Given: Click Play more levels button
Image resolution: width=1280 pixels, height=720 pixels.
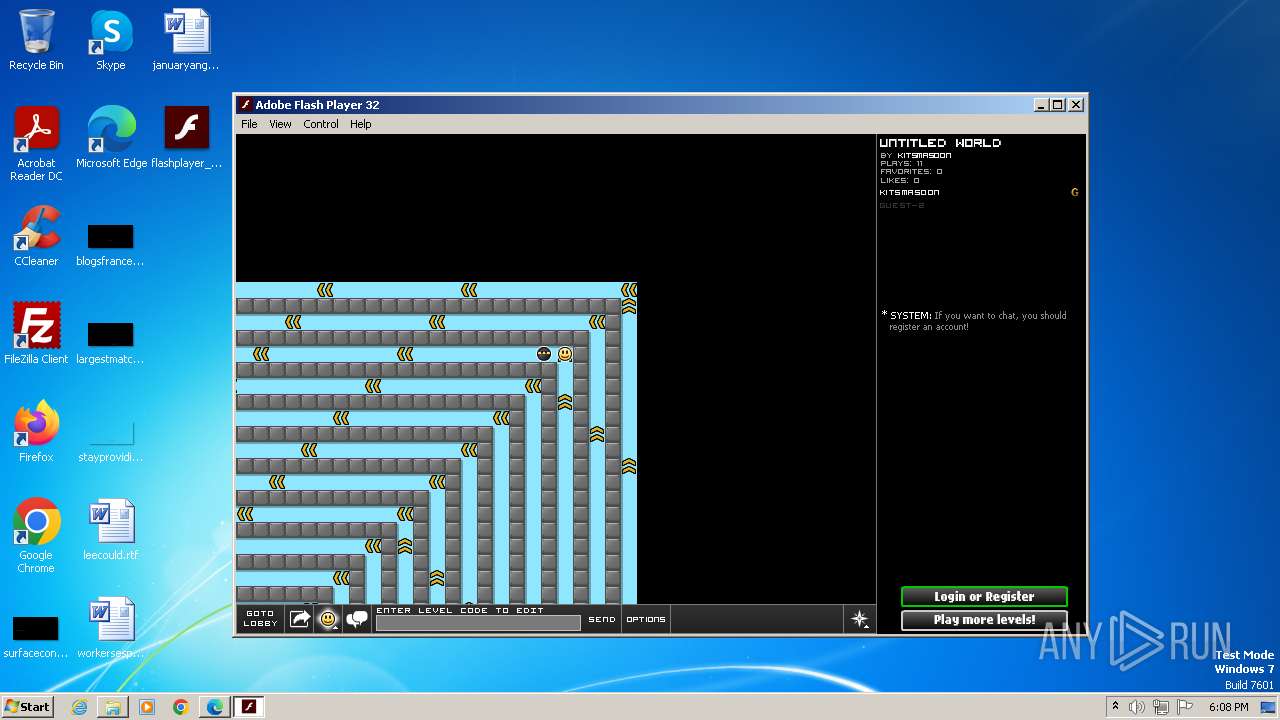Looking at the screenshot, I should point(984,620).
